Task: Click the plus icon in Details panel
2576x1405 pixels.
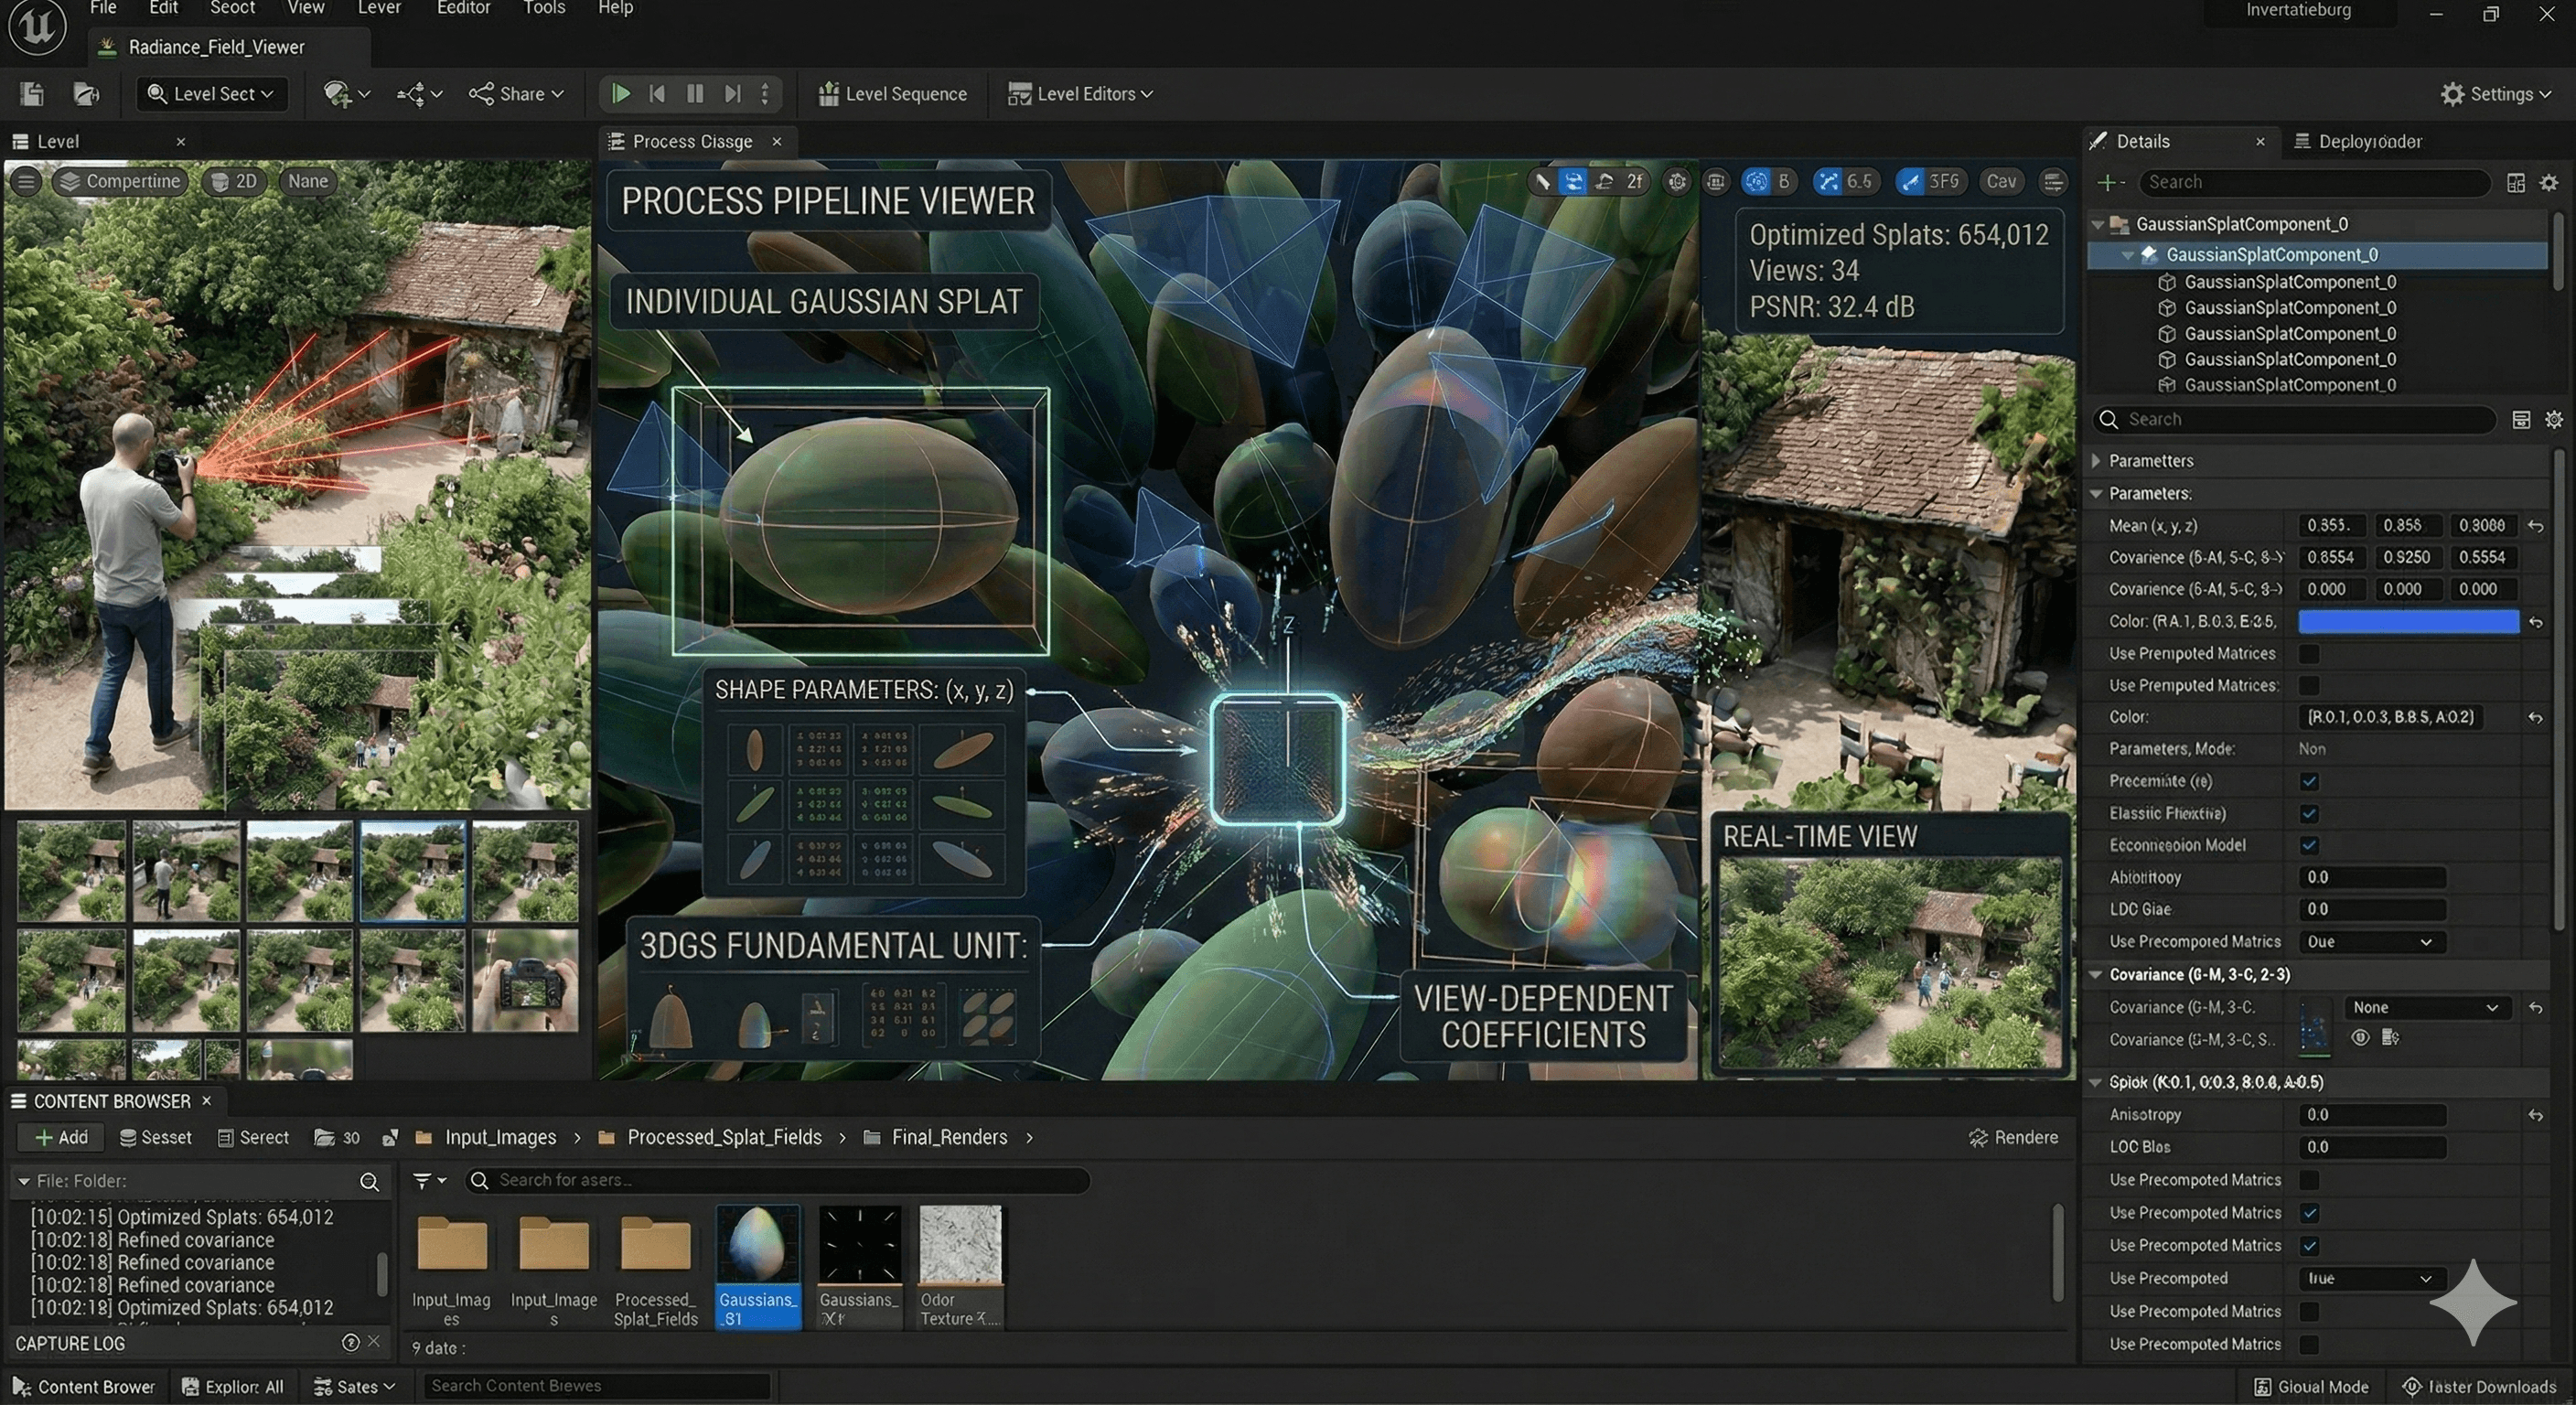Action: 2108,182
